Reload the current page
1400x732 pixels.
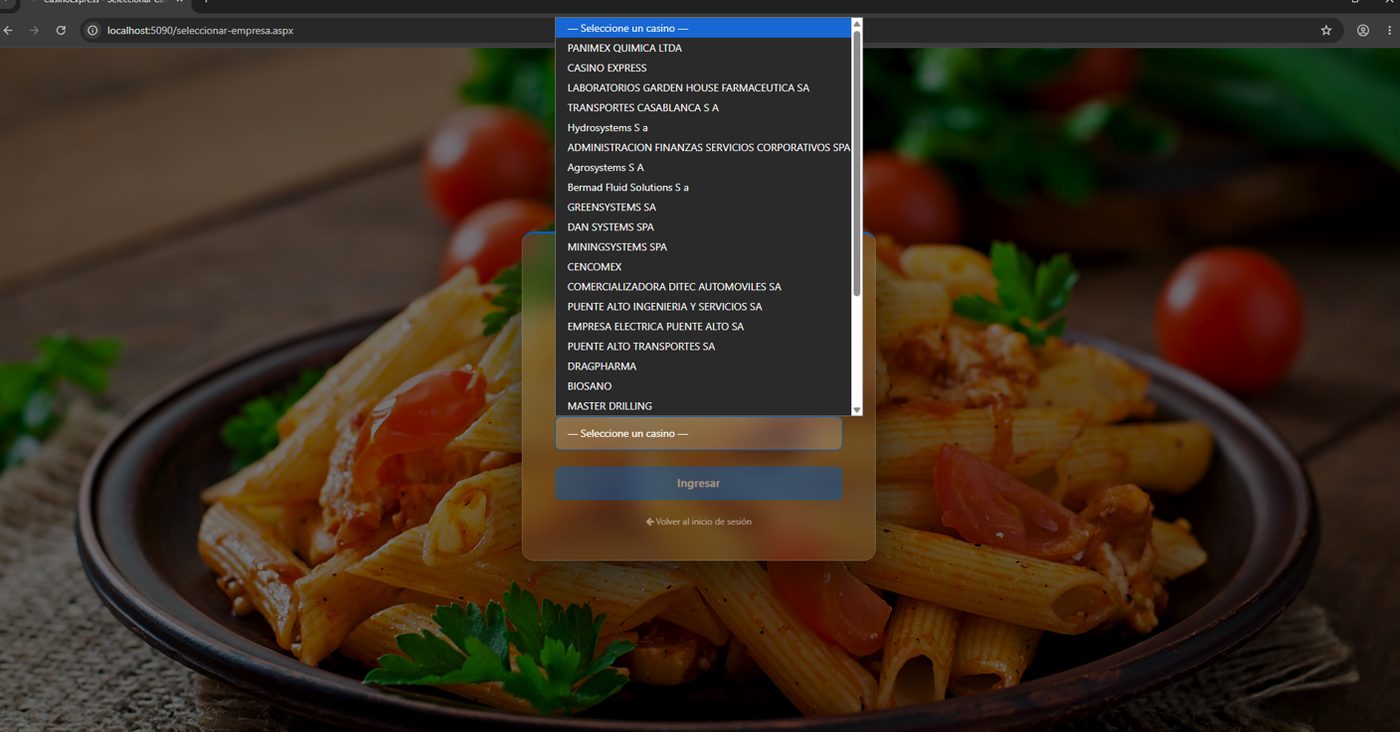pyautogui.click(x=61, y=31)
